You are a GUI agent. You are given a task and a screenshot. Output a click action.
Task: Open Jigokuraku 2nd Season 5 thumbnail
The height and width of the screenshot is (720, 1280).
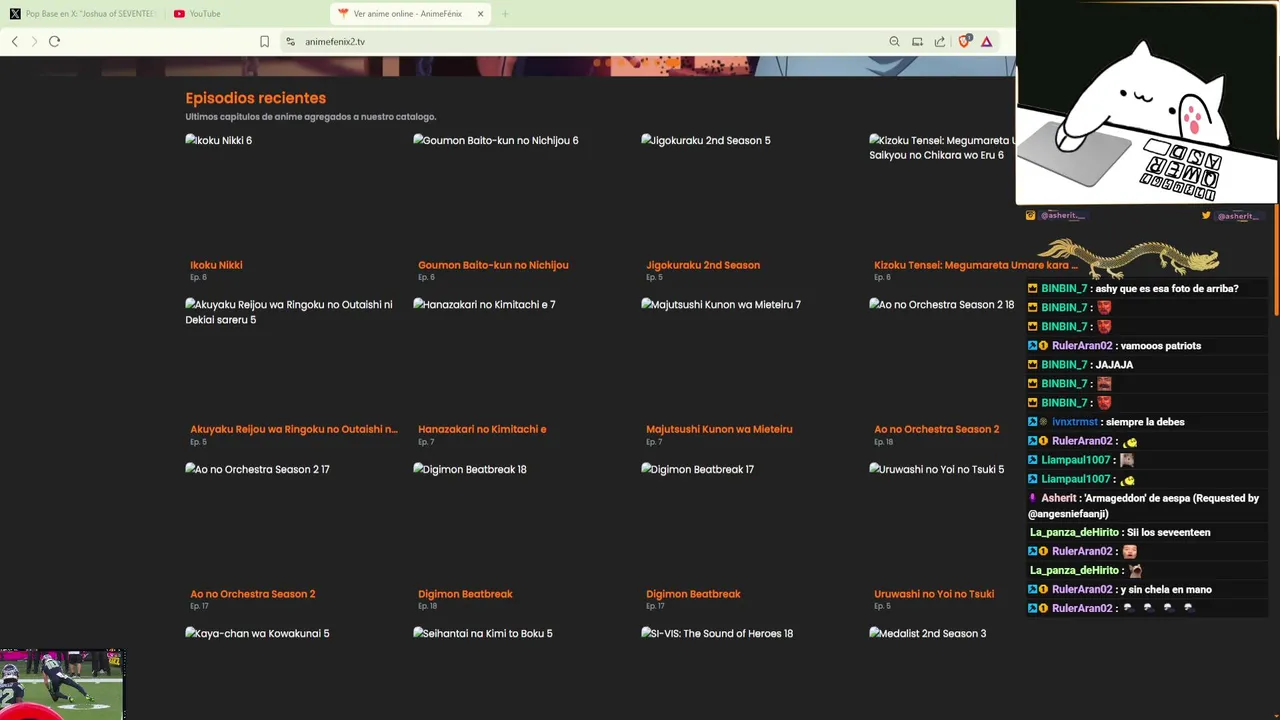[748, 192]
